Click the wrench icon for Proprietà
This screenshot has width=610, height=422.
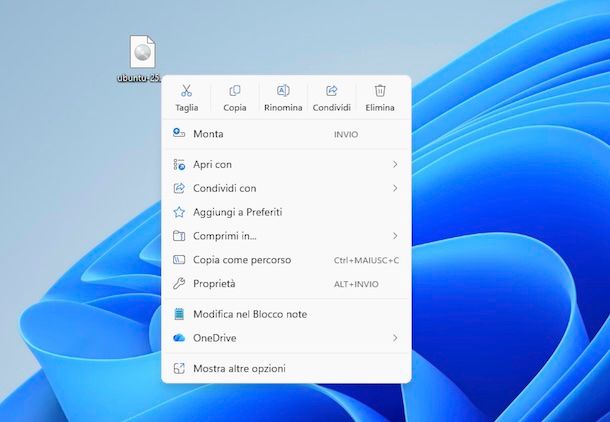pyautogui.click(x=179, y=284)
